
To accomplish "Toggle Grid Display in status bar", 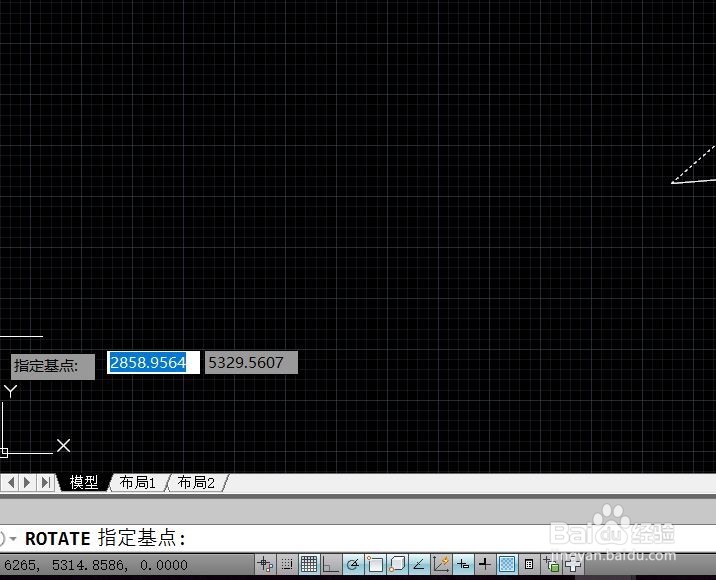I will pos(309,565).
